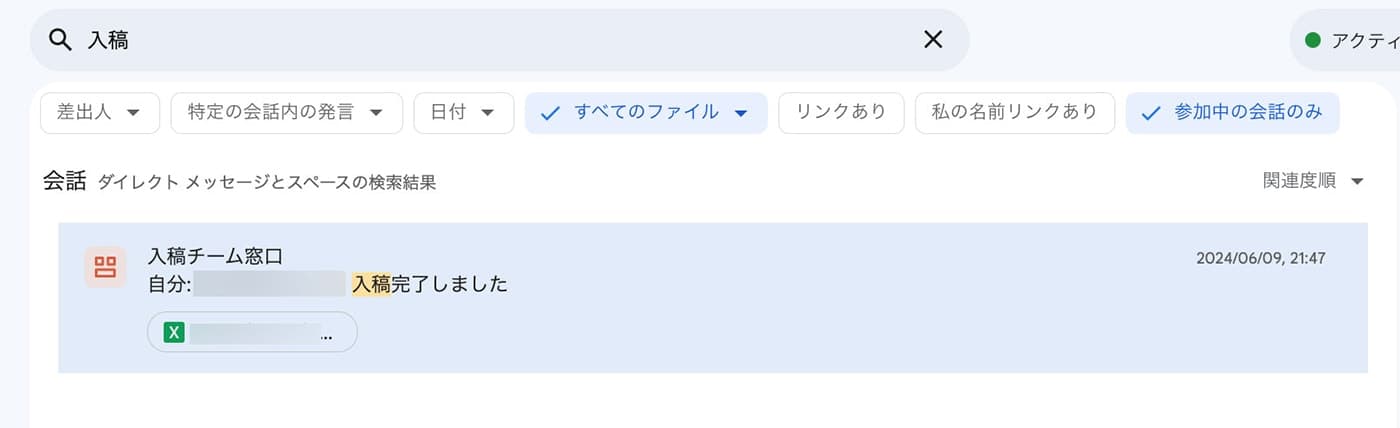
Task: Click the checkmark on すべてのファイル chip
Action: point(549,113)
